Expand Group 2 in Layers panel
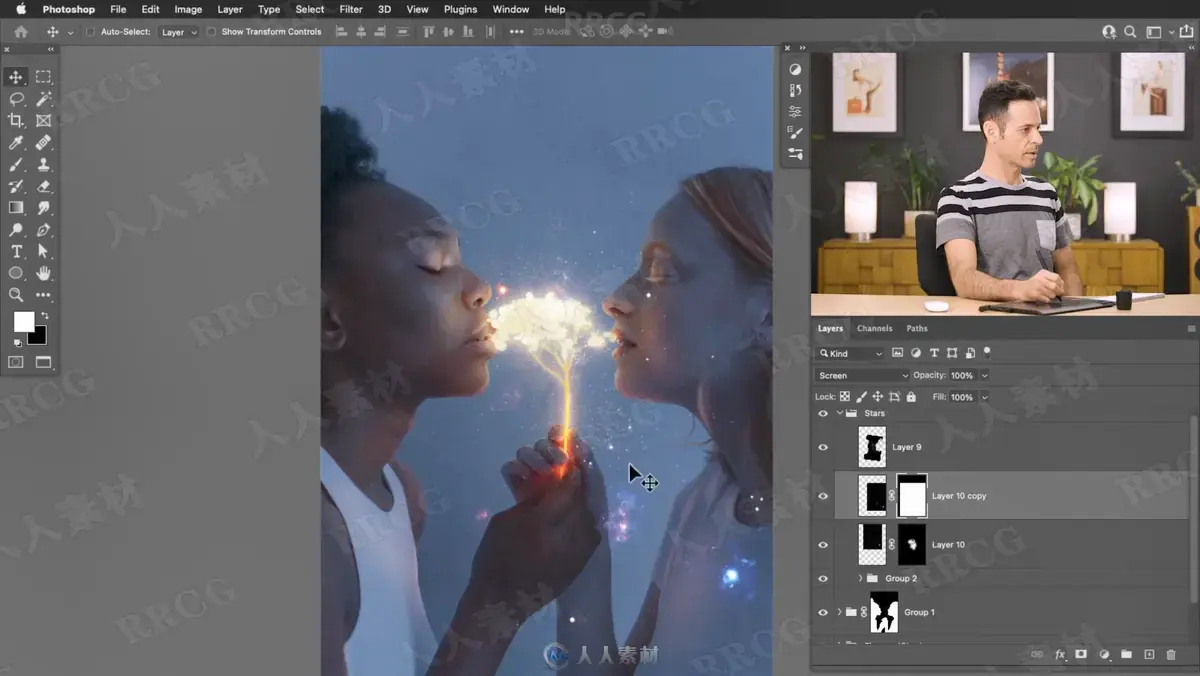This screenshot has width=1200, height=676. point(860,579)
